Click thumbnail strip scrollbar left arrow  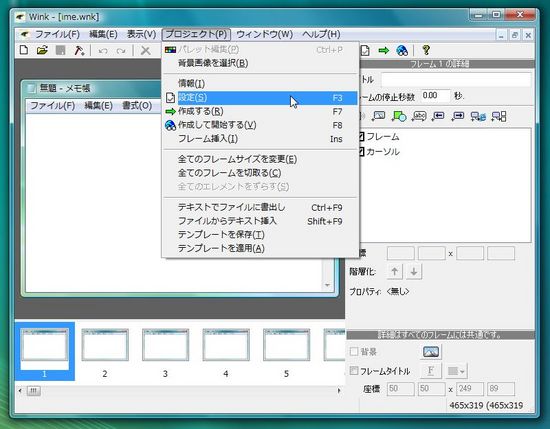[20, 390]
